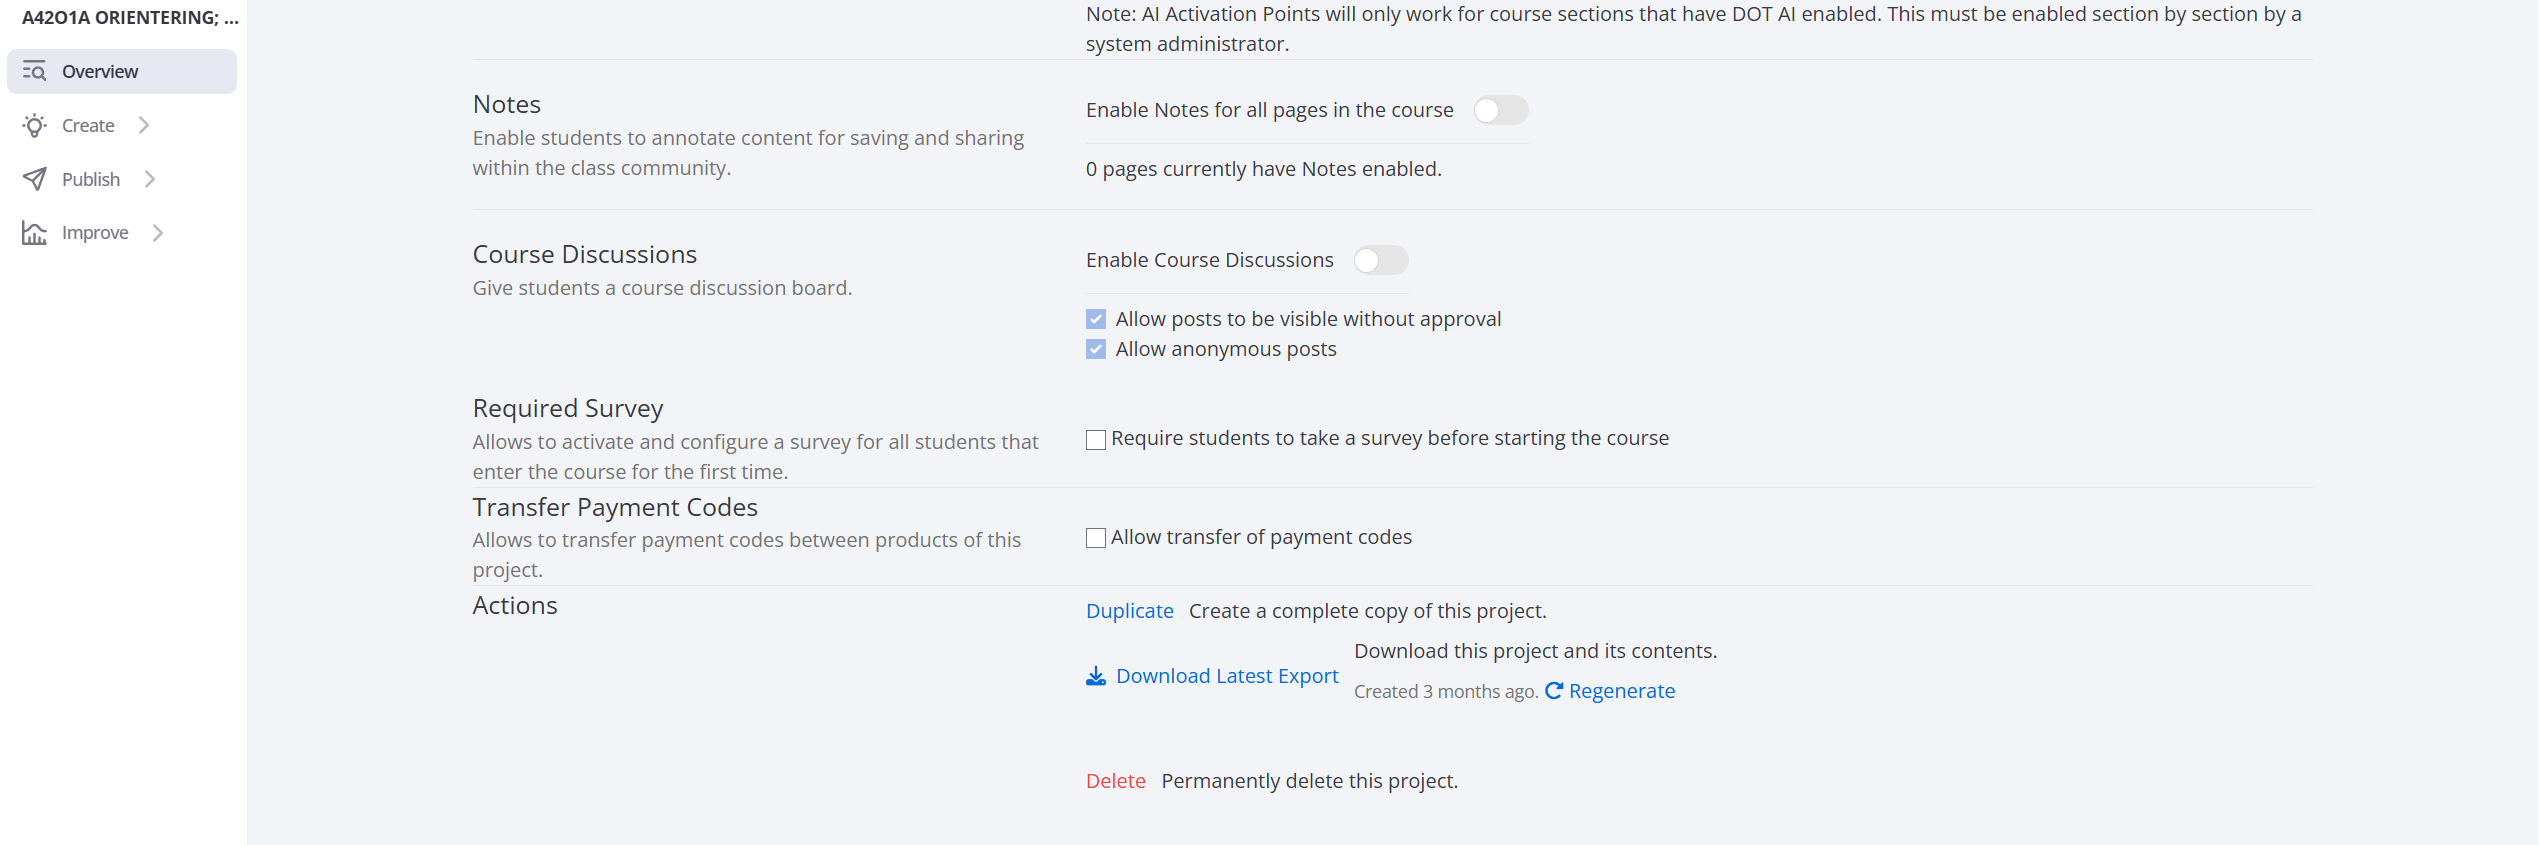The width and height of the screenshot is (2540, 845).
Task: Select the Publish sidebar menu item
Action: pyautogui.click(x=91, y=179)
